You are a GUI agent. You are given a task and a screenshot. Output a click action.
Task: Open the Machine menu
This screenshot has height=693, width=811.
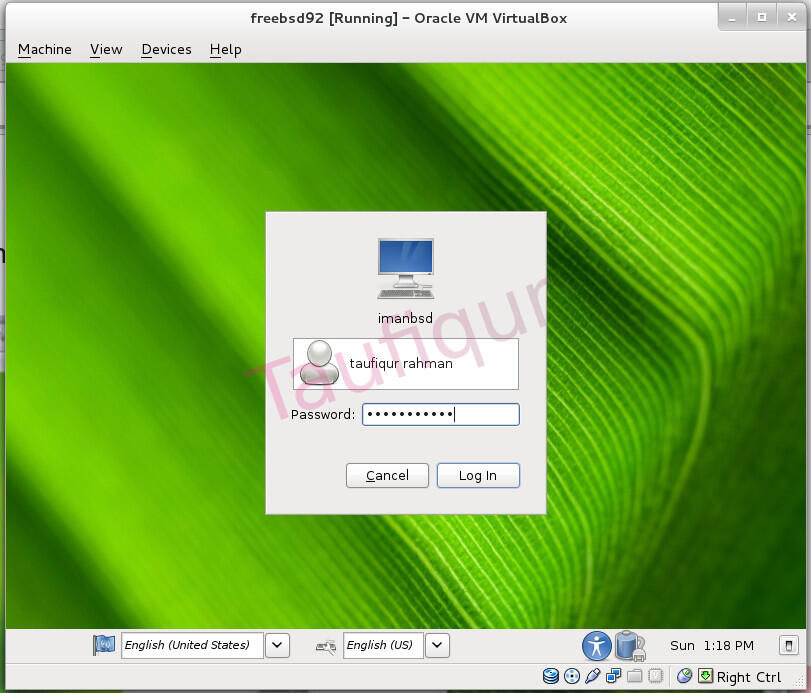tap(44, 50)
